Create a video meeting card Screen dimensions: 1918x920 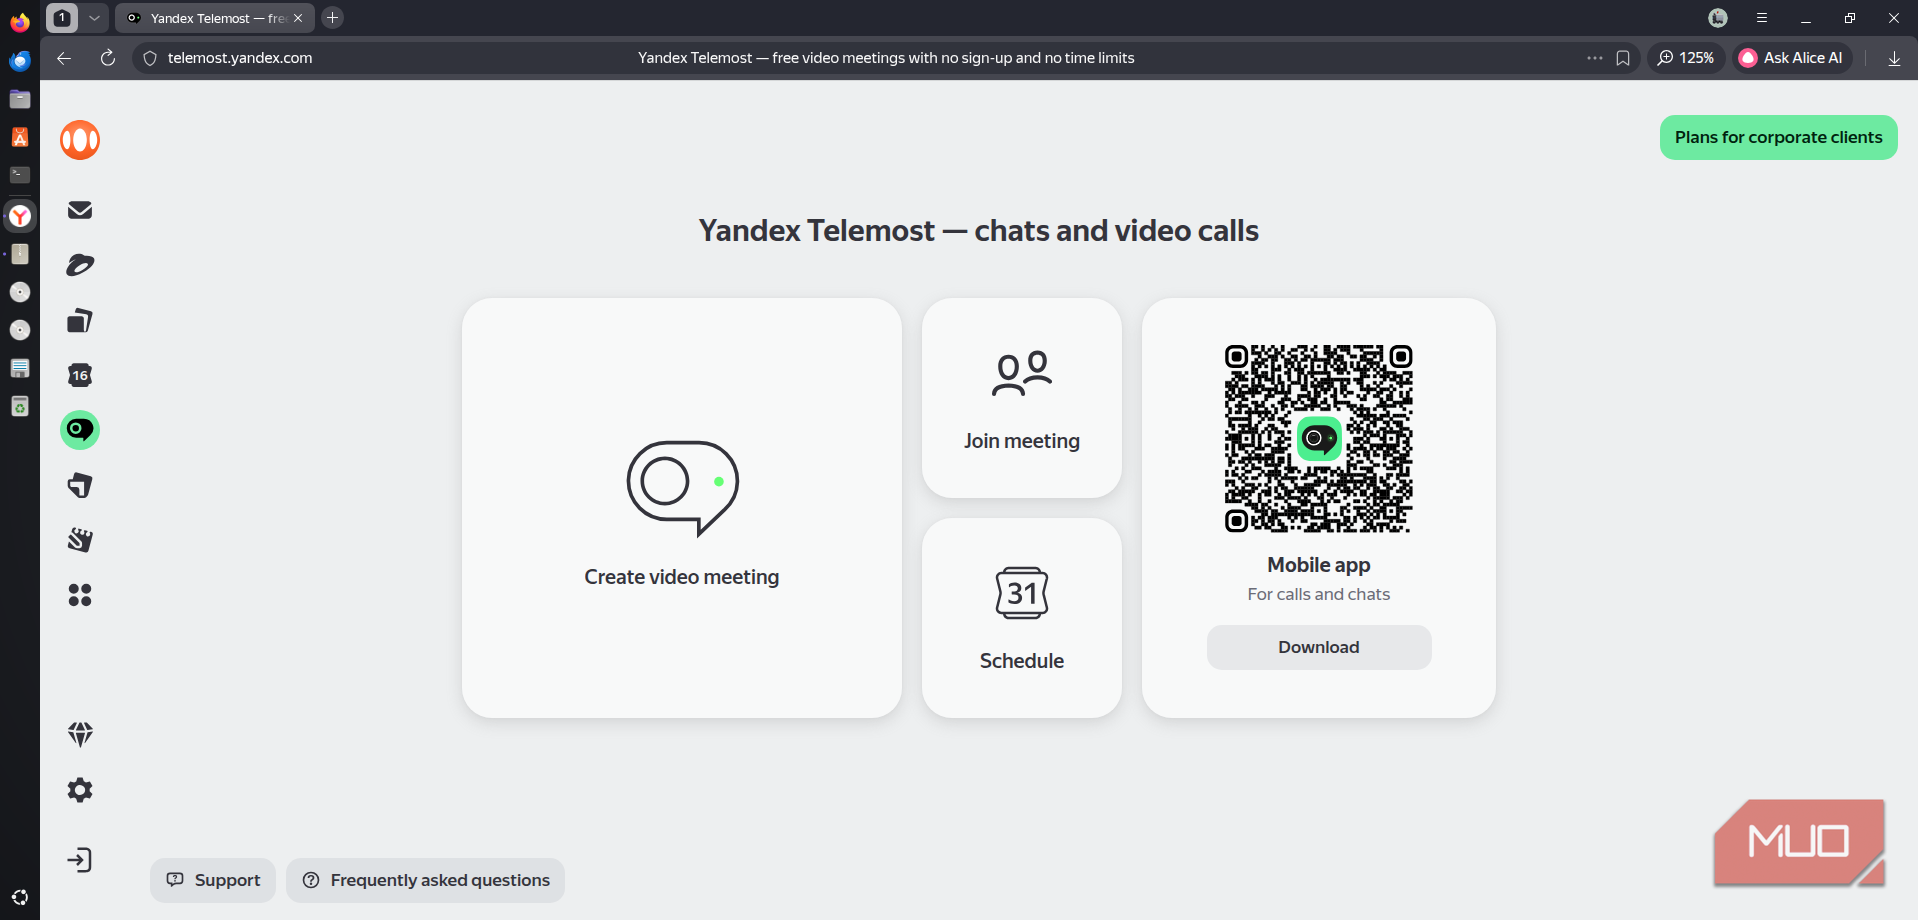tap(682, 508)
